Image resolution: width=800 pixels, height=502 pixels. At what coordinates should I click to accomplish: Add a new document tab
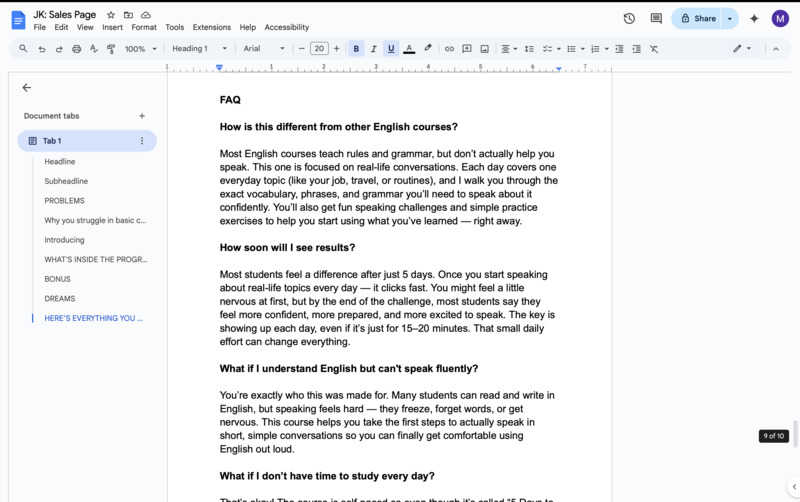pos(142,116)
